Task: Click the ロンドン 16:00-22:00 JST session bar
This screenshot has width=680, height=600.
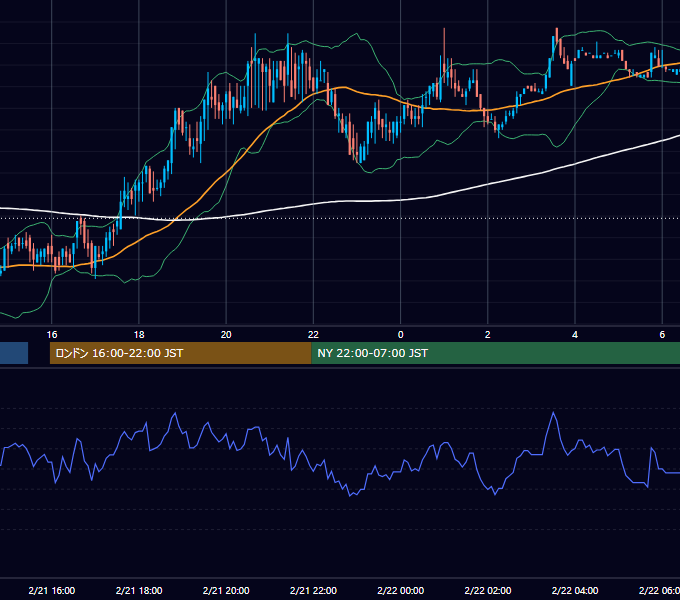Action: [180, 353]
